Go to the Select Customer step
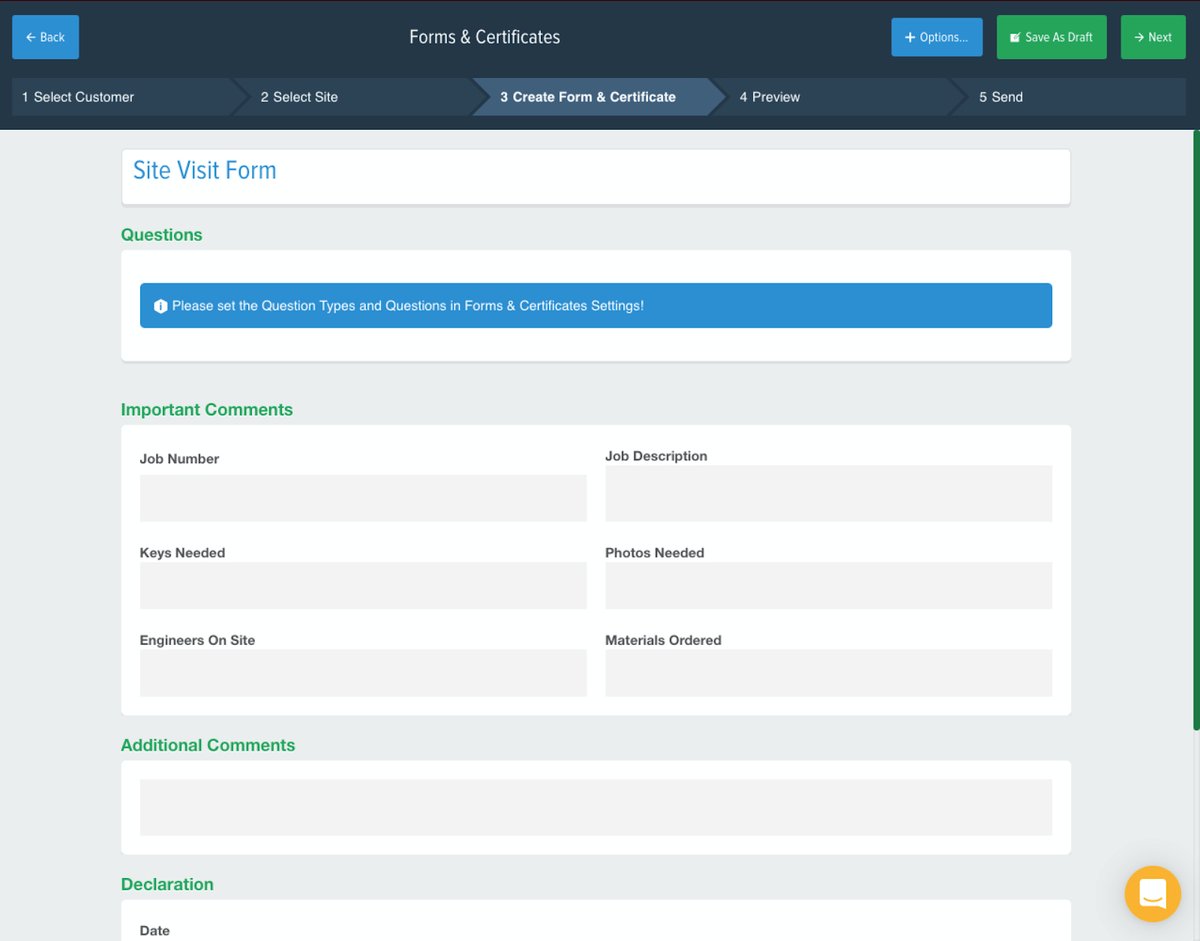1200x941 pixels. click(79, 97)
